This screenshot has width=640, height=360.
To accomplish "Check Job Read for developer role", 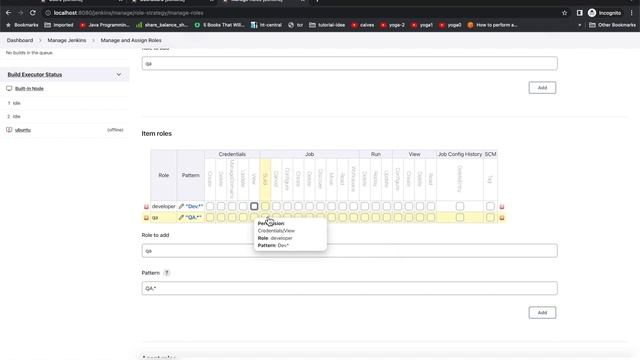I will 342,207.
